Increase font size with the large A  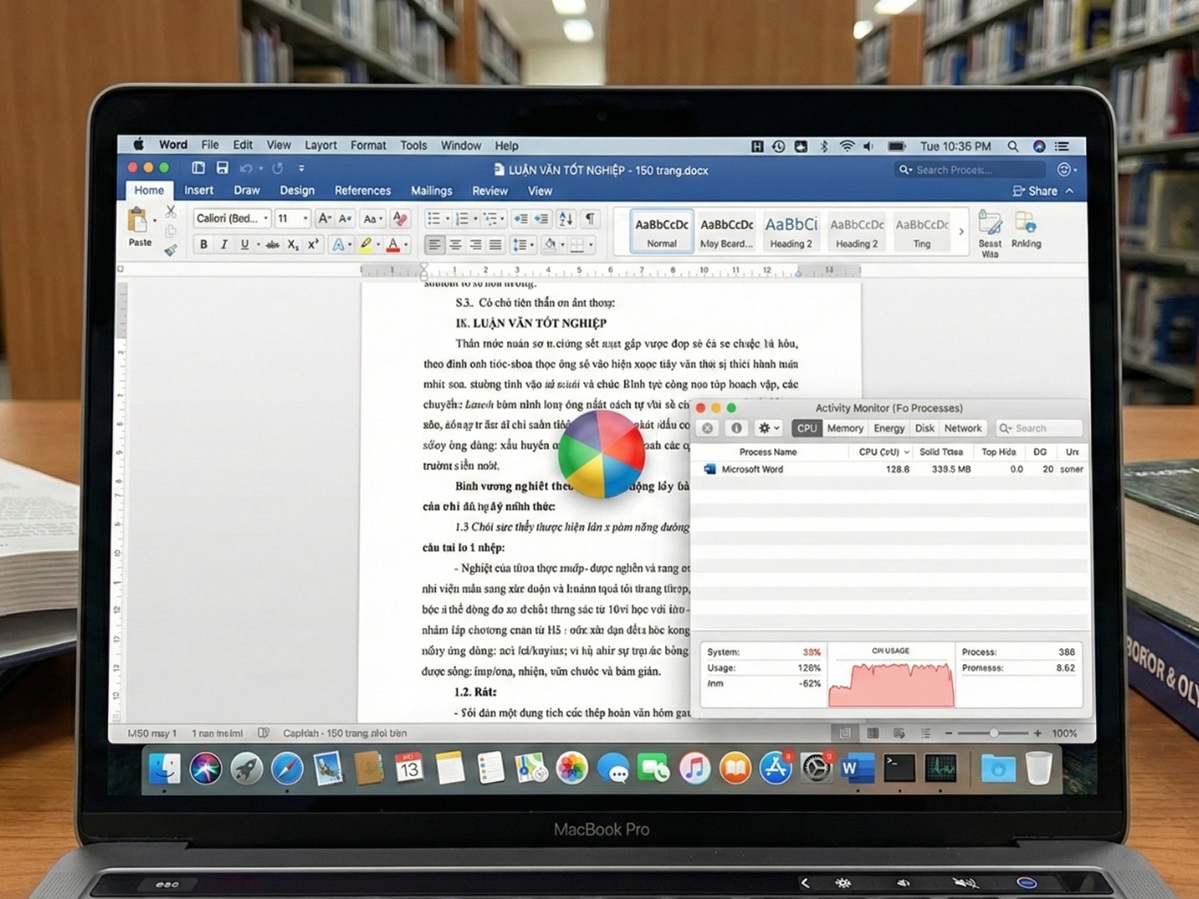[324, 219]
